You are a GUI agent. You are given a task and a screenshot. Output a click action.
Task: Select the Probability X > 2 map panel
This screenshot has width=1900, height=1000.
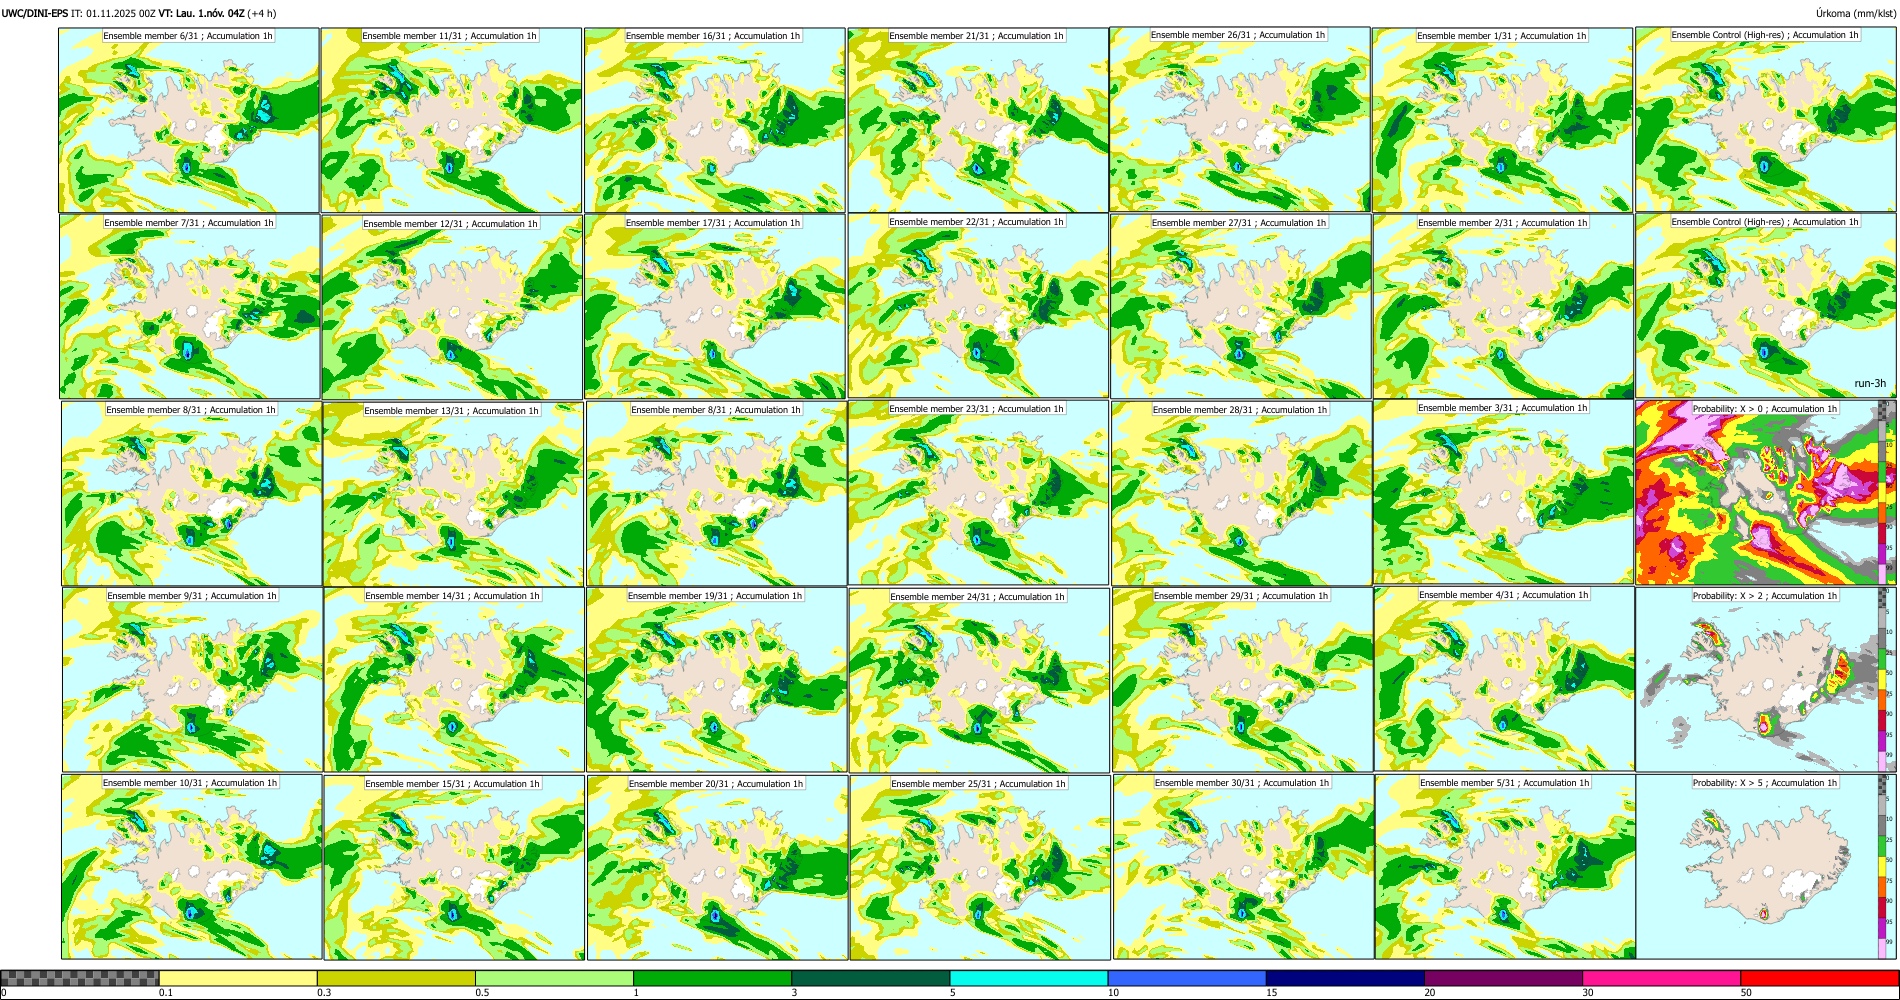pyautogui.click(x=1766, y=679)
